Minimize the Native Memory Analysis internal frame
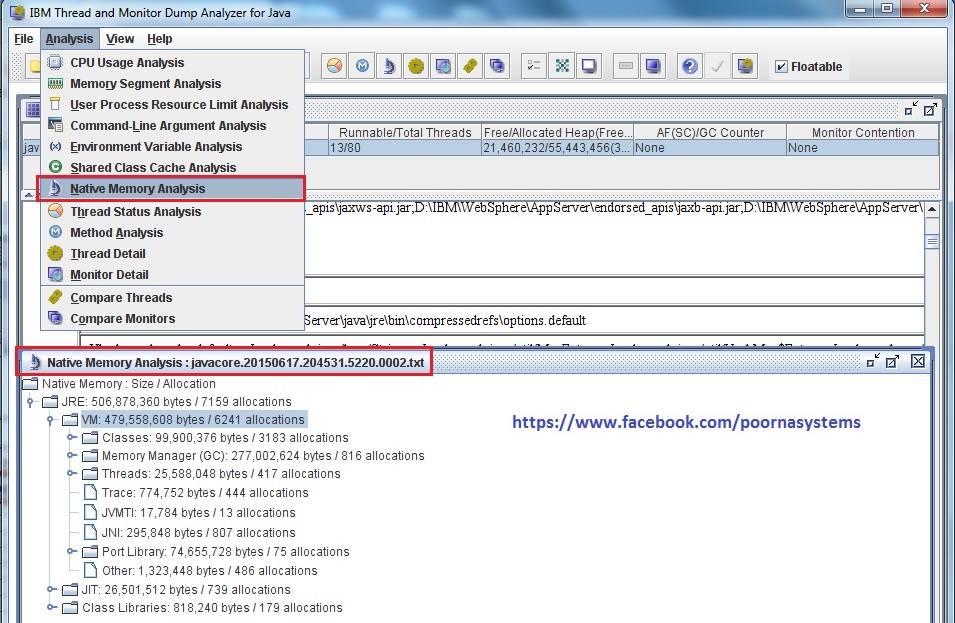Screen dimensions: 955x623 [873, 361]
